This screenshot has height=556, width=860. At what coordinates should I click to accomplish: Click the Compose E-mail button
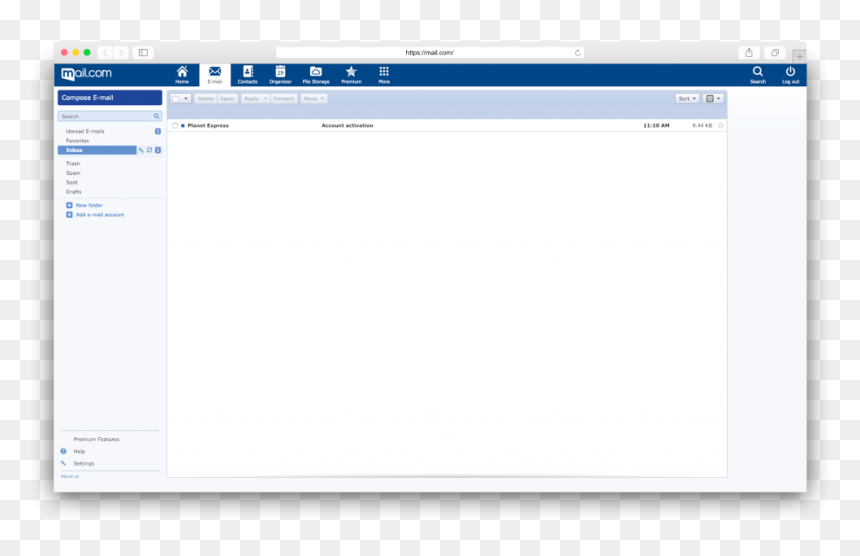tap(110, 98)
